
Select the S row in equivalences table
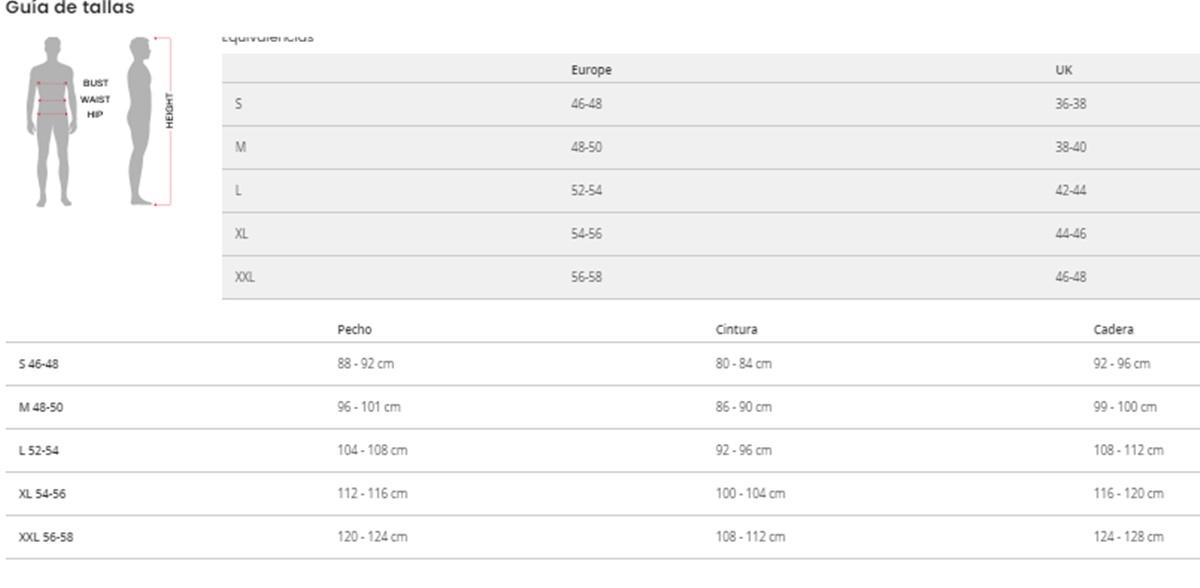tap(238, 104)
